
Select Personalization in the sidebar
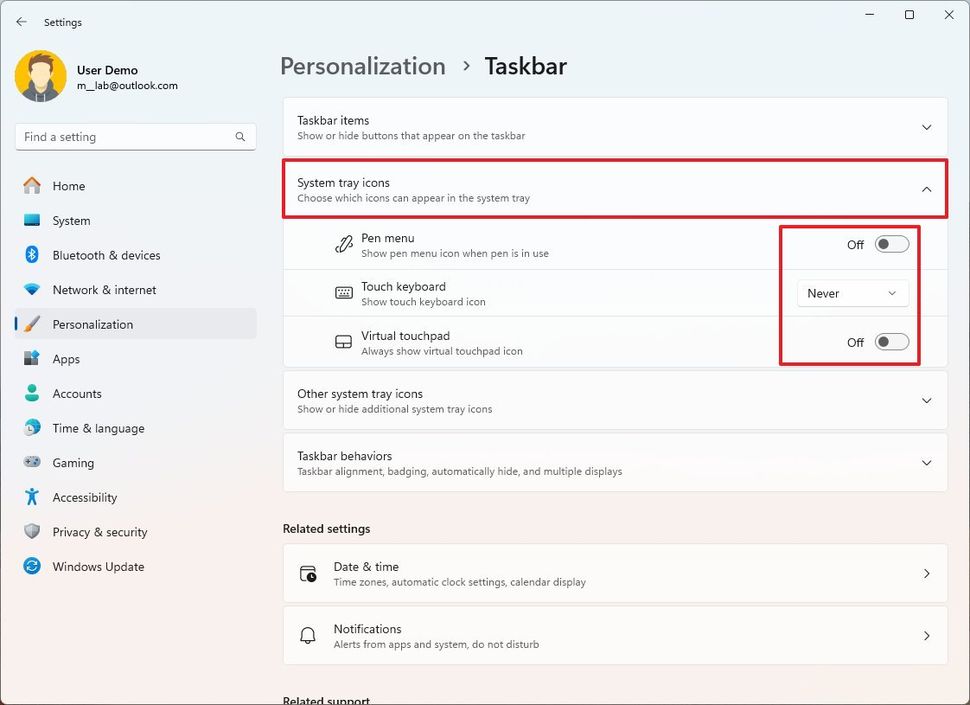(93, 324)
